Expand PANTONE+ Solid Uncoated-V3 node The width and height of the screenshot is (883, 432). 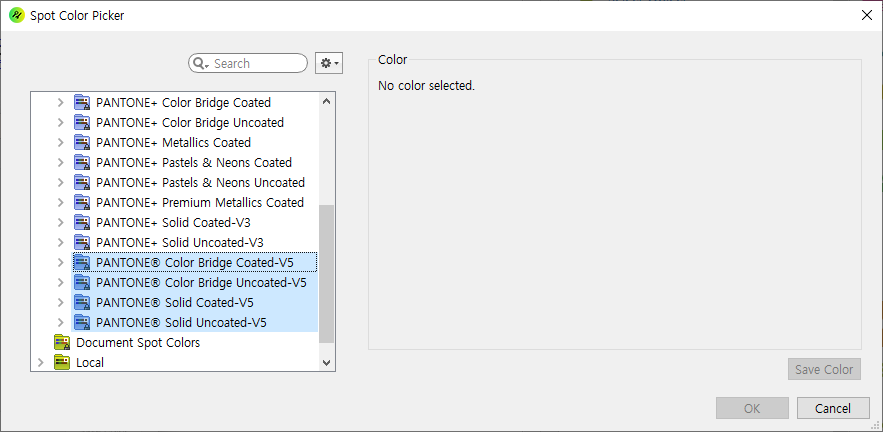(61, 242)
